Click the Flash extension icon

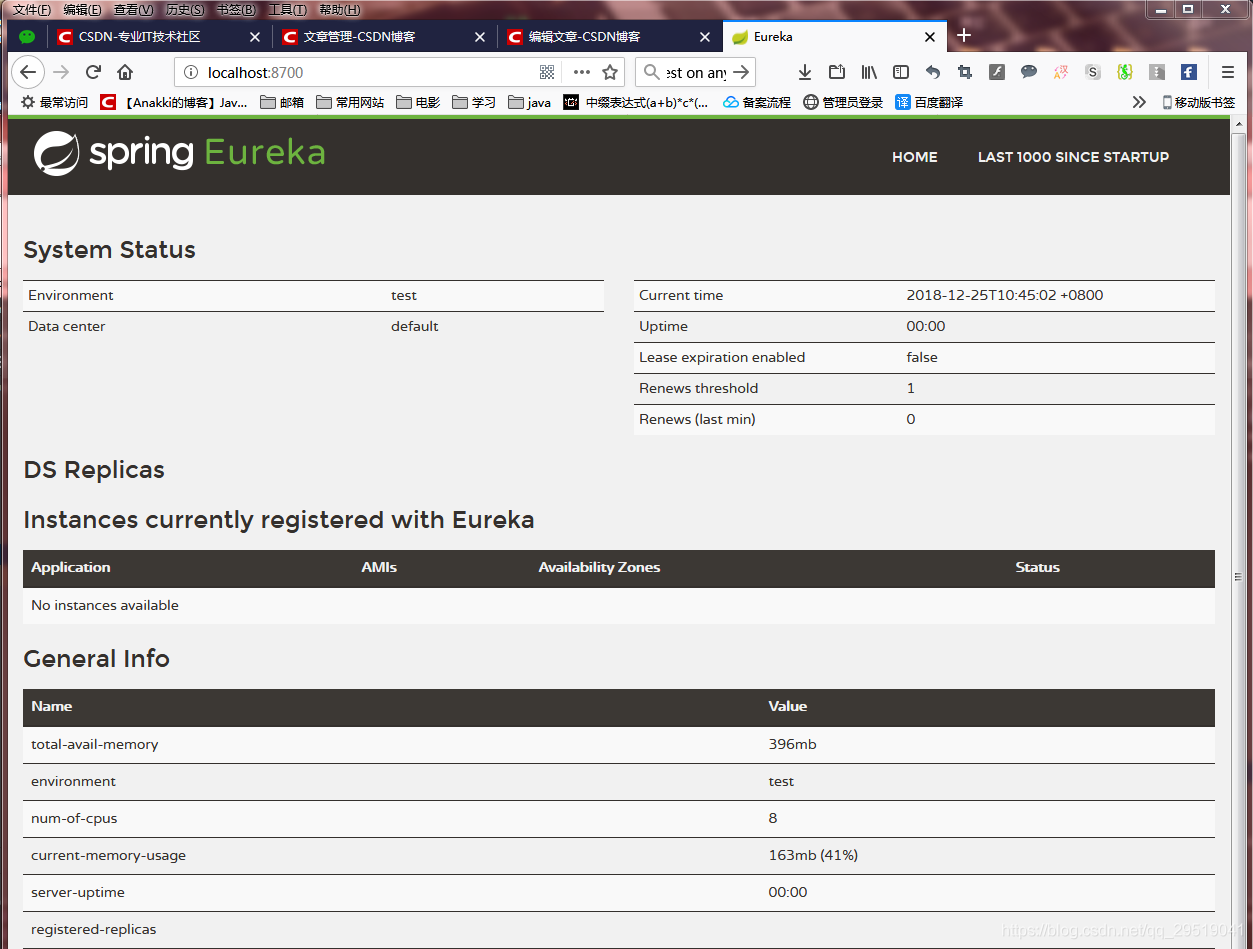(x=997, y=72)
